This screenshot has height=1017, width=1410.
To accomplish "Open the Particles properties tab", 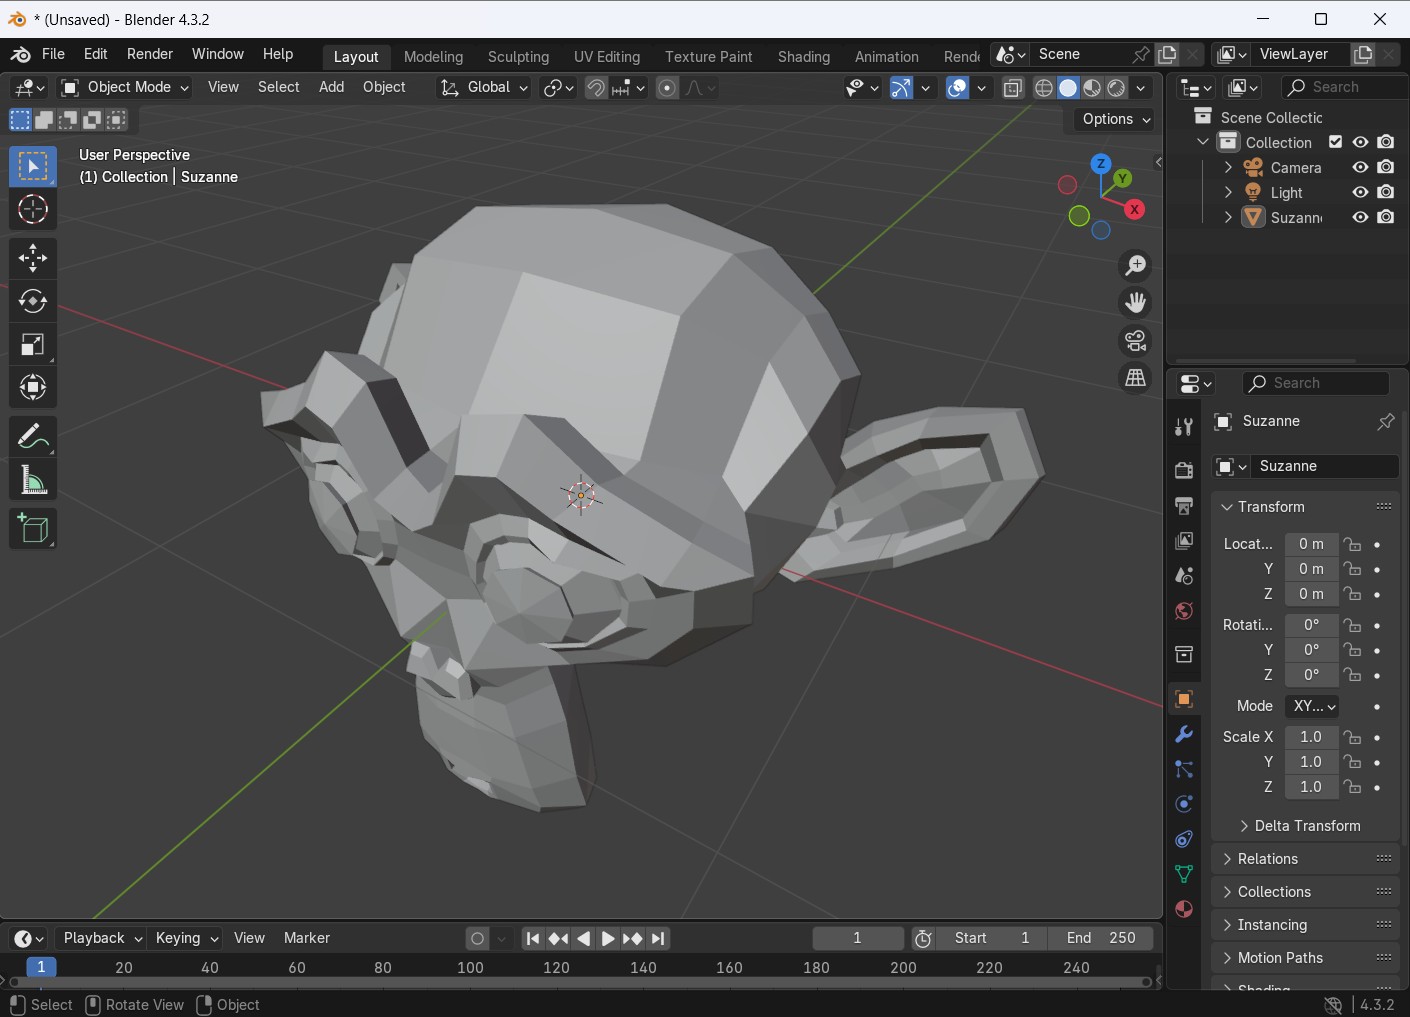I will pyautogui.click(x=1184, y=769).
